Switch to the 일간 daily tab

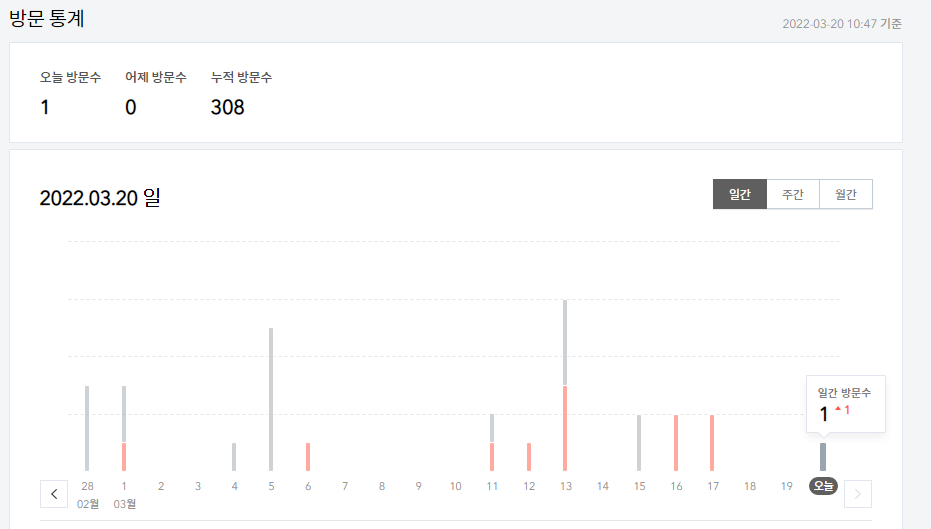click(740, 194)
